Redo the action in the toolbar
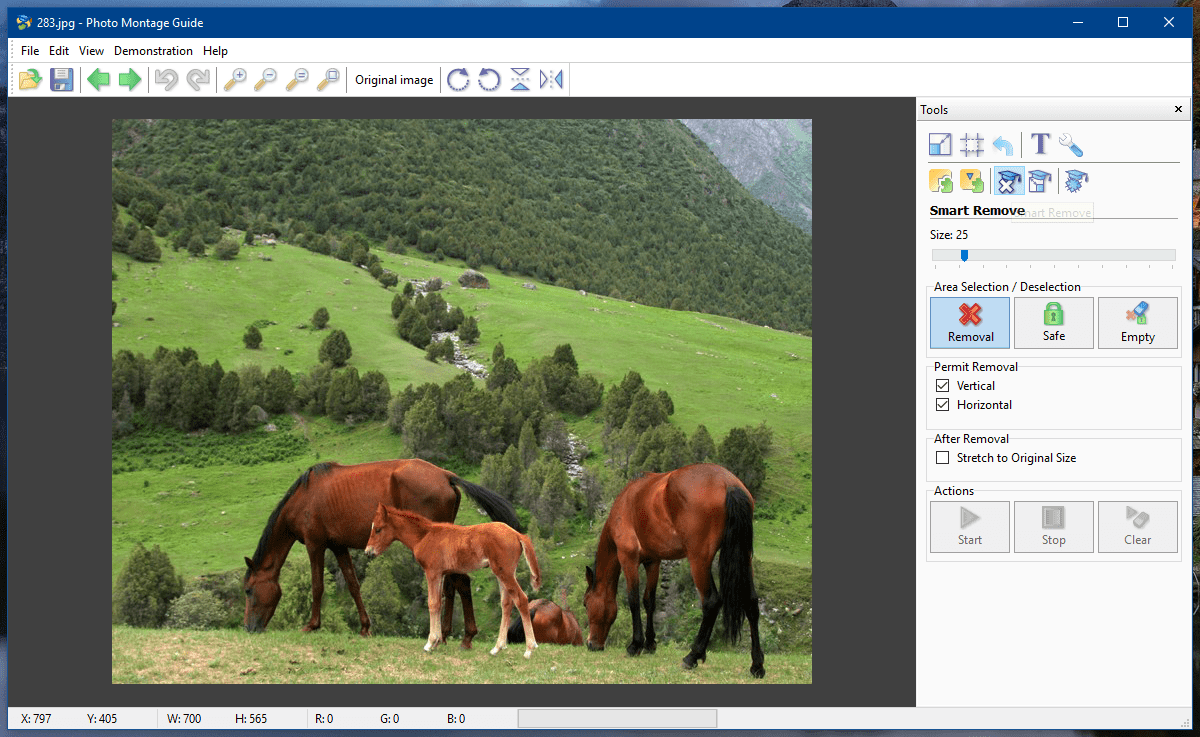 (x=198, y=80)
